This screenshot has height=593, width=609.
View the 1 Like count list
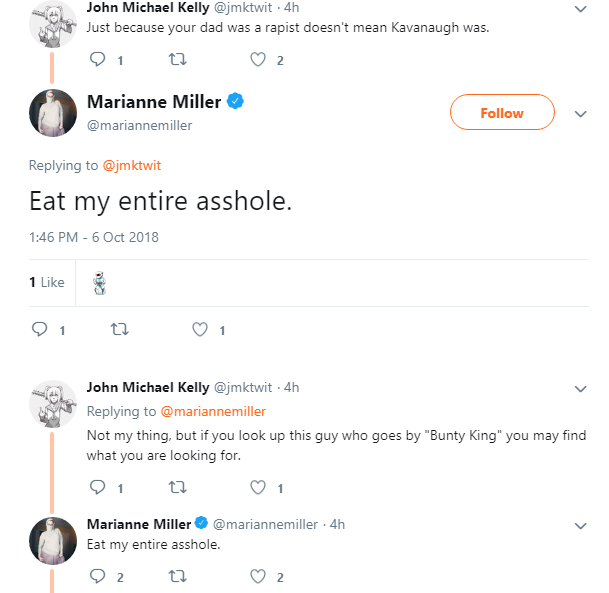click(x=47, y=282)
